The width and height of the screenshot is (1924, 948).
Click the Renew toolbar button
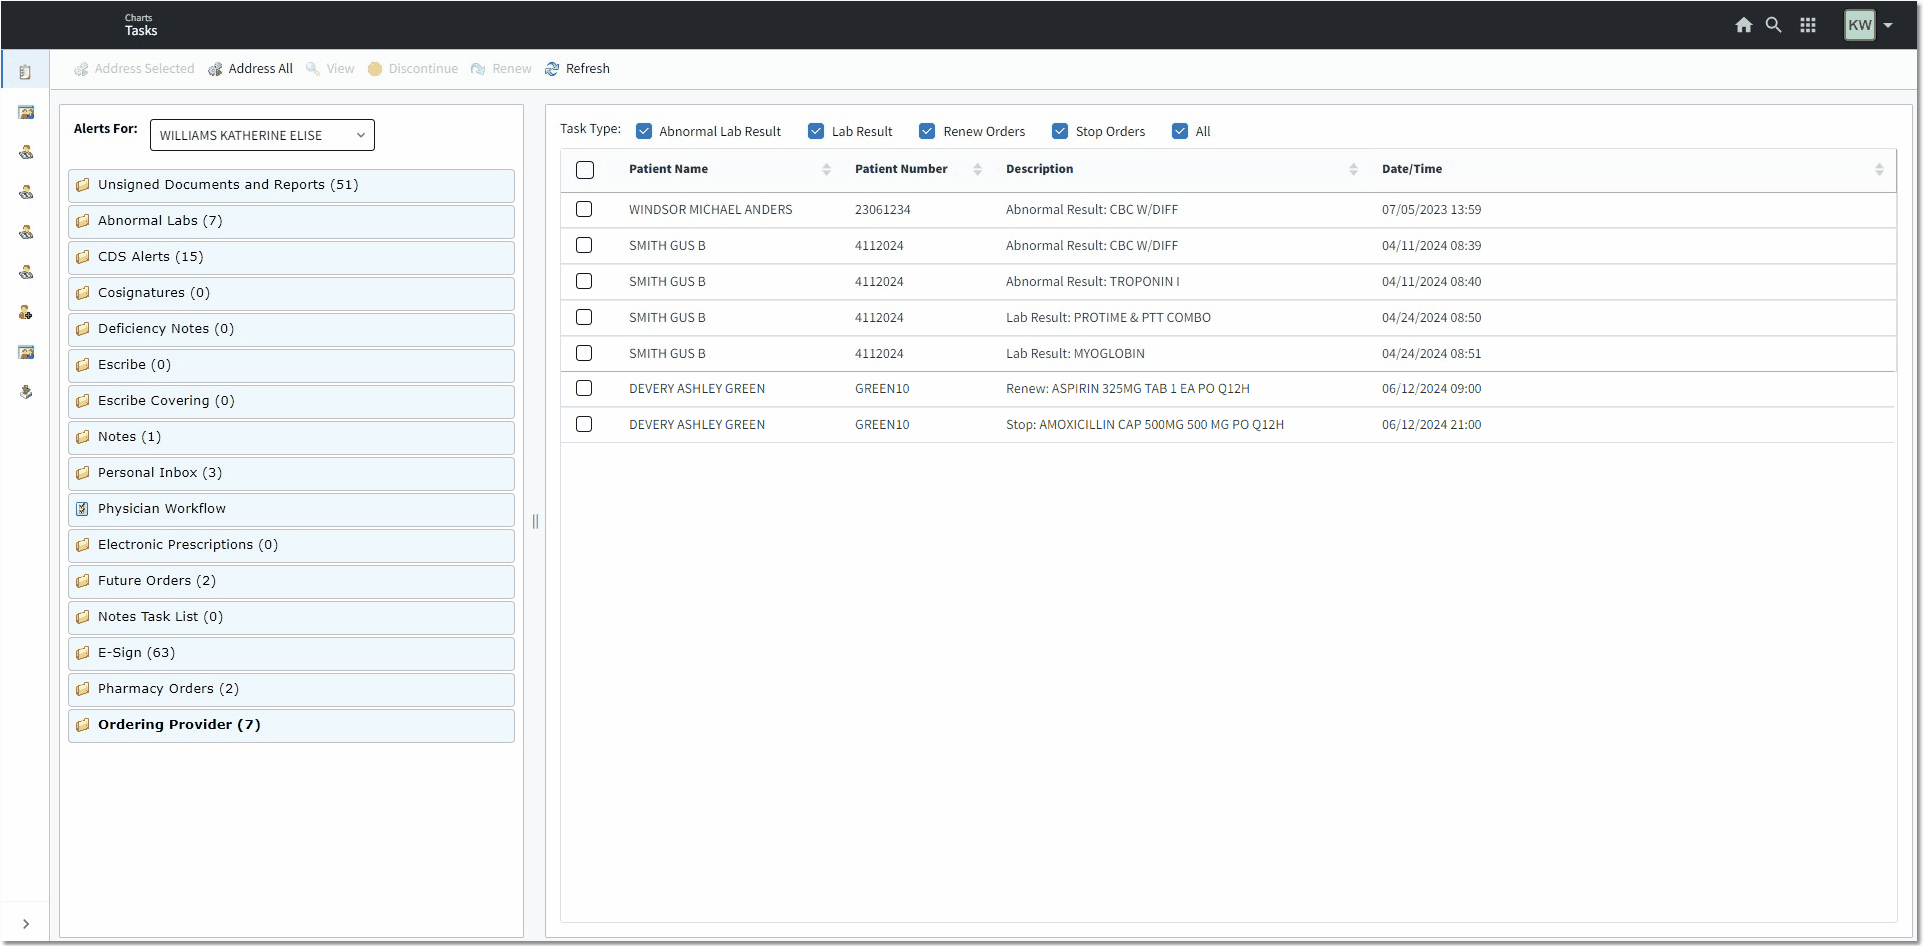pos(501,69)
